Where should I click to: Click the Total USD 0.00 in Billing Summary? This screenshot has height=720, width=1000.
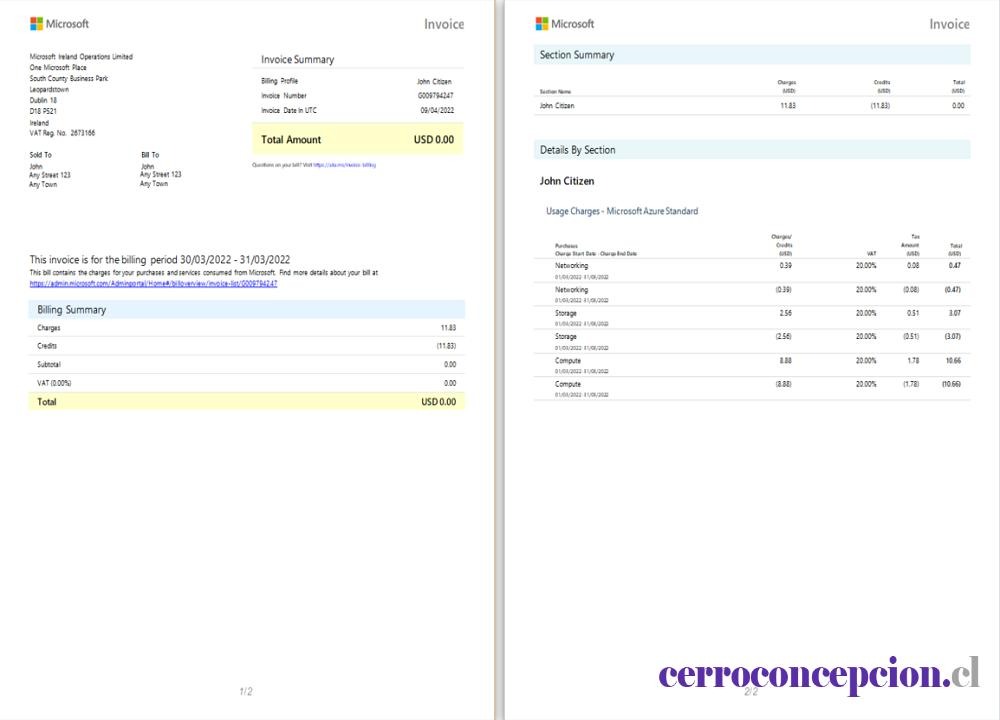(438, 402)
